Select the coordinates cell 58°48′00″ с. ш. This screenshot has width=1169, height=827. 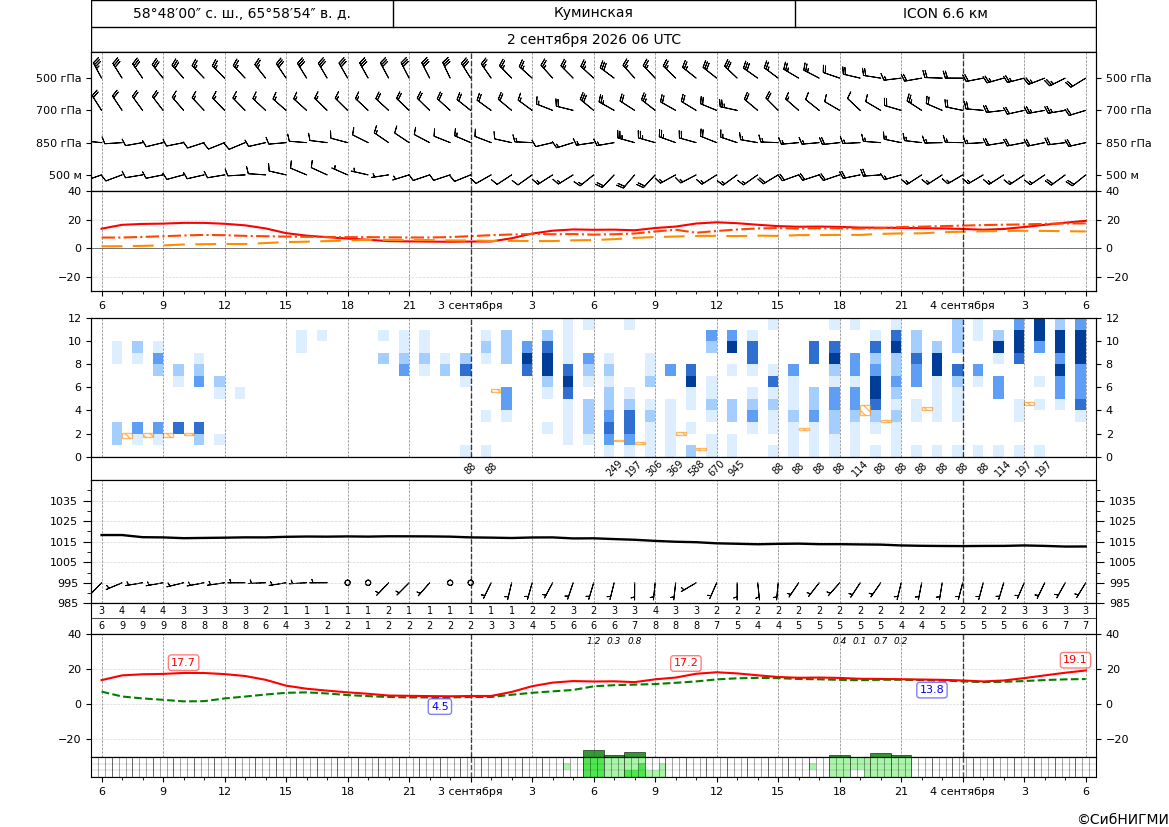pos(242,13)
